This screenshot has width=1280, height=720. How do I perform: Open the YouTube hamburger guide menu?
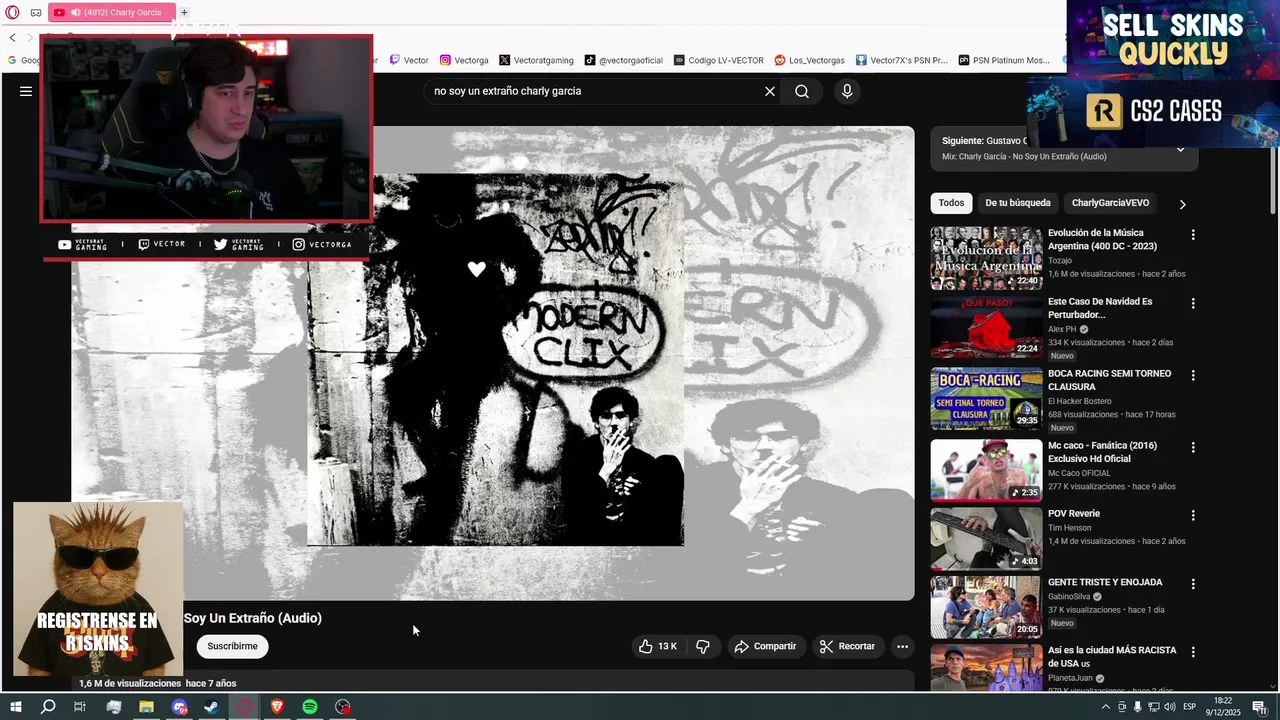coord(26,91)
